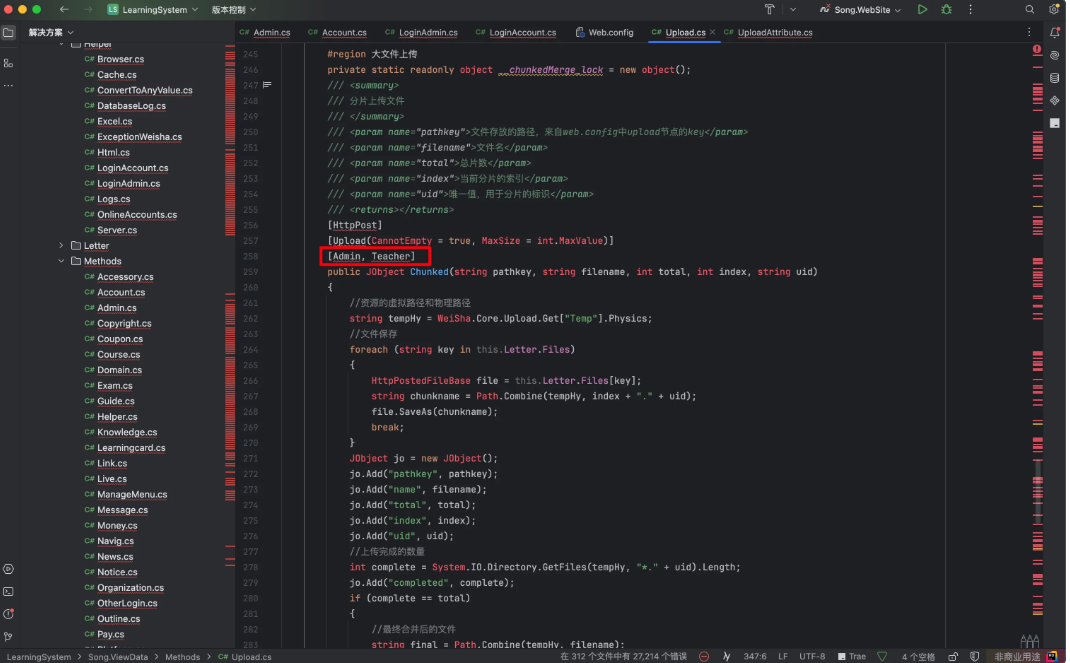Image resolution: width=1070 pixels, height=663 pixels.
Task: Toggle the Explorer folder tool window
Action: click(x=8, y=32)
